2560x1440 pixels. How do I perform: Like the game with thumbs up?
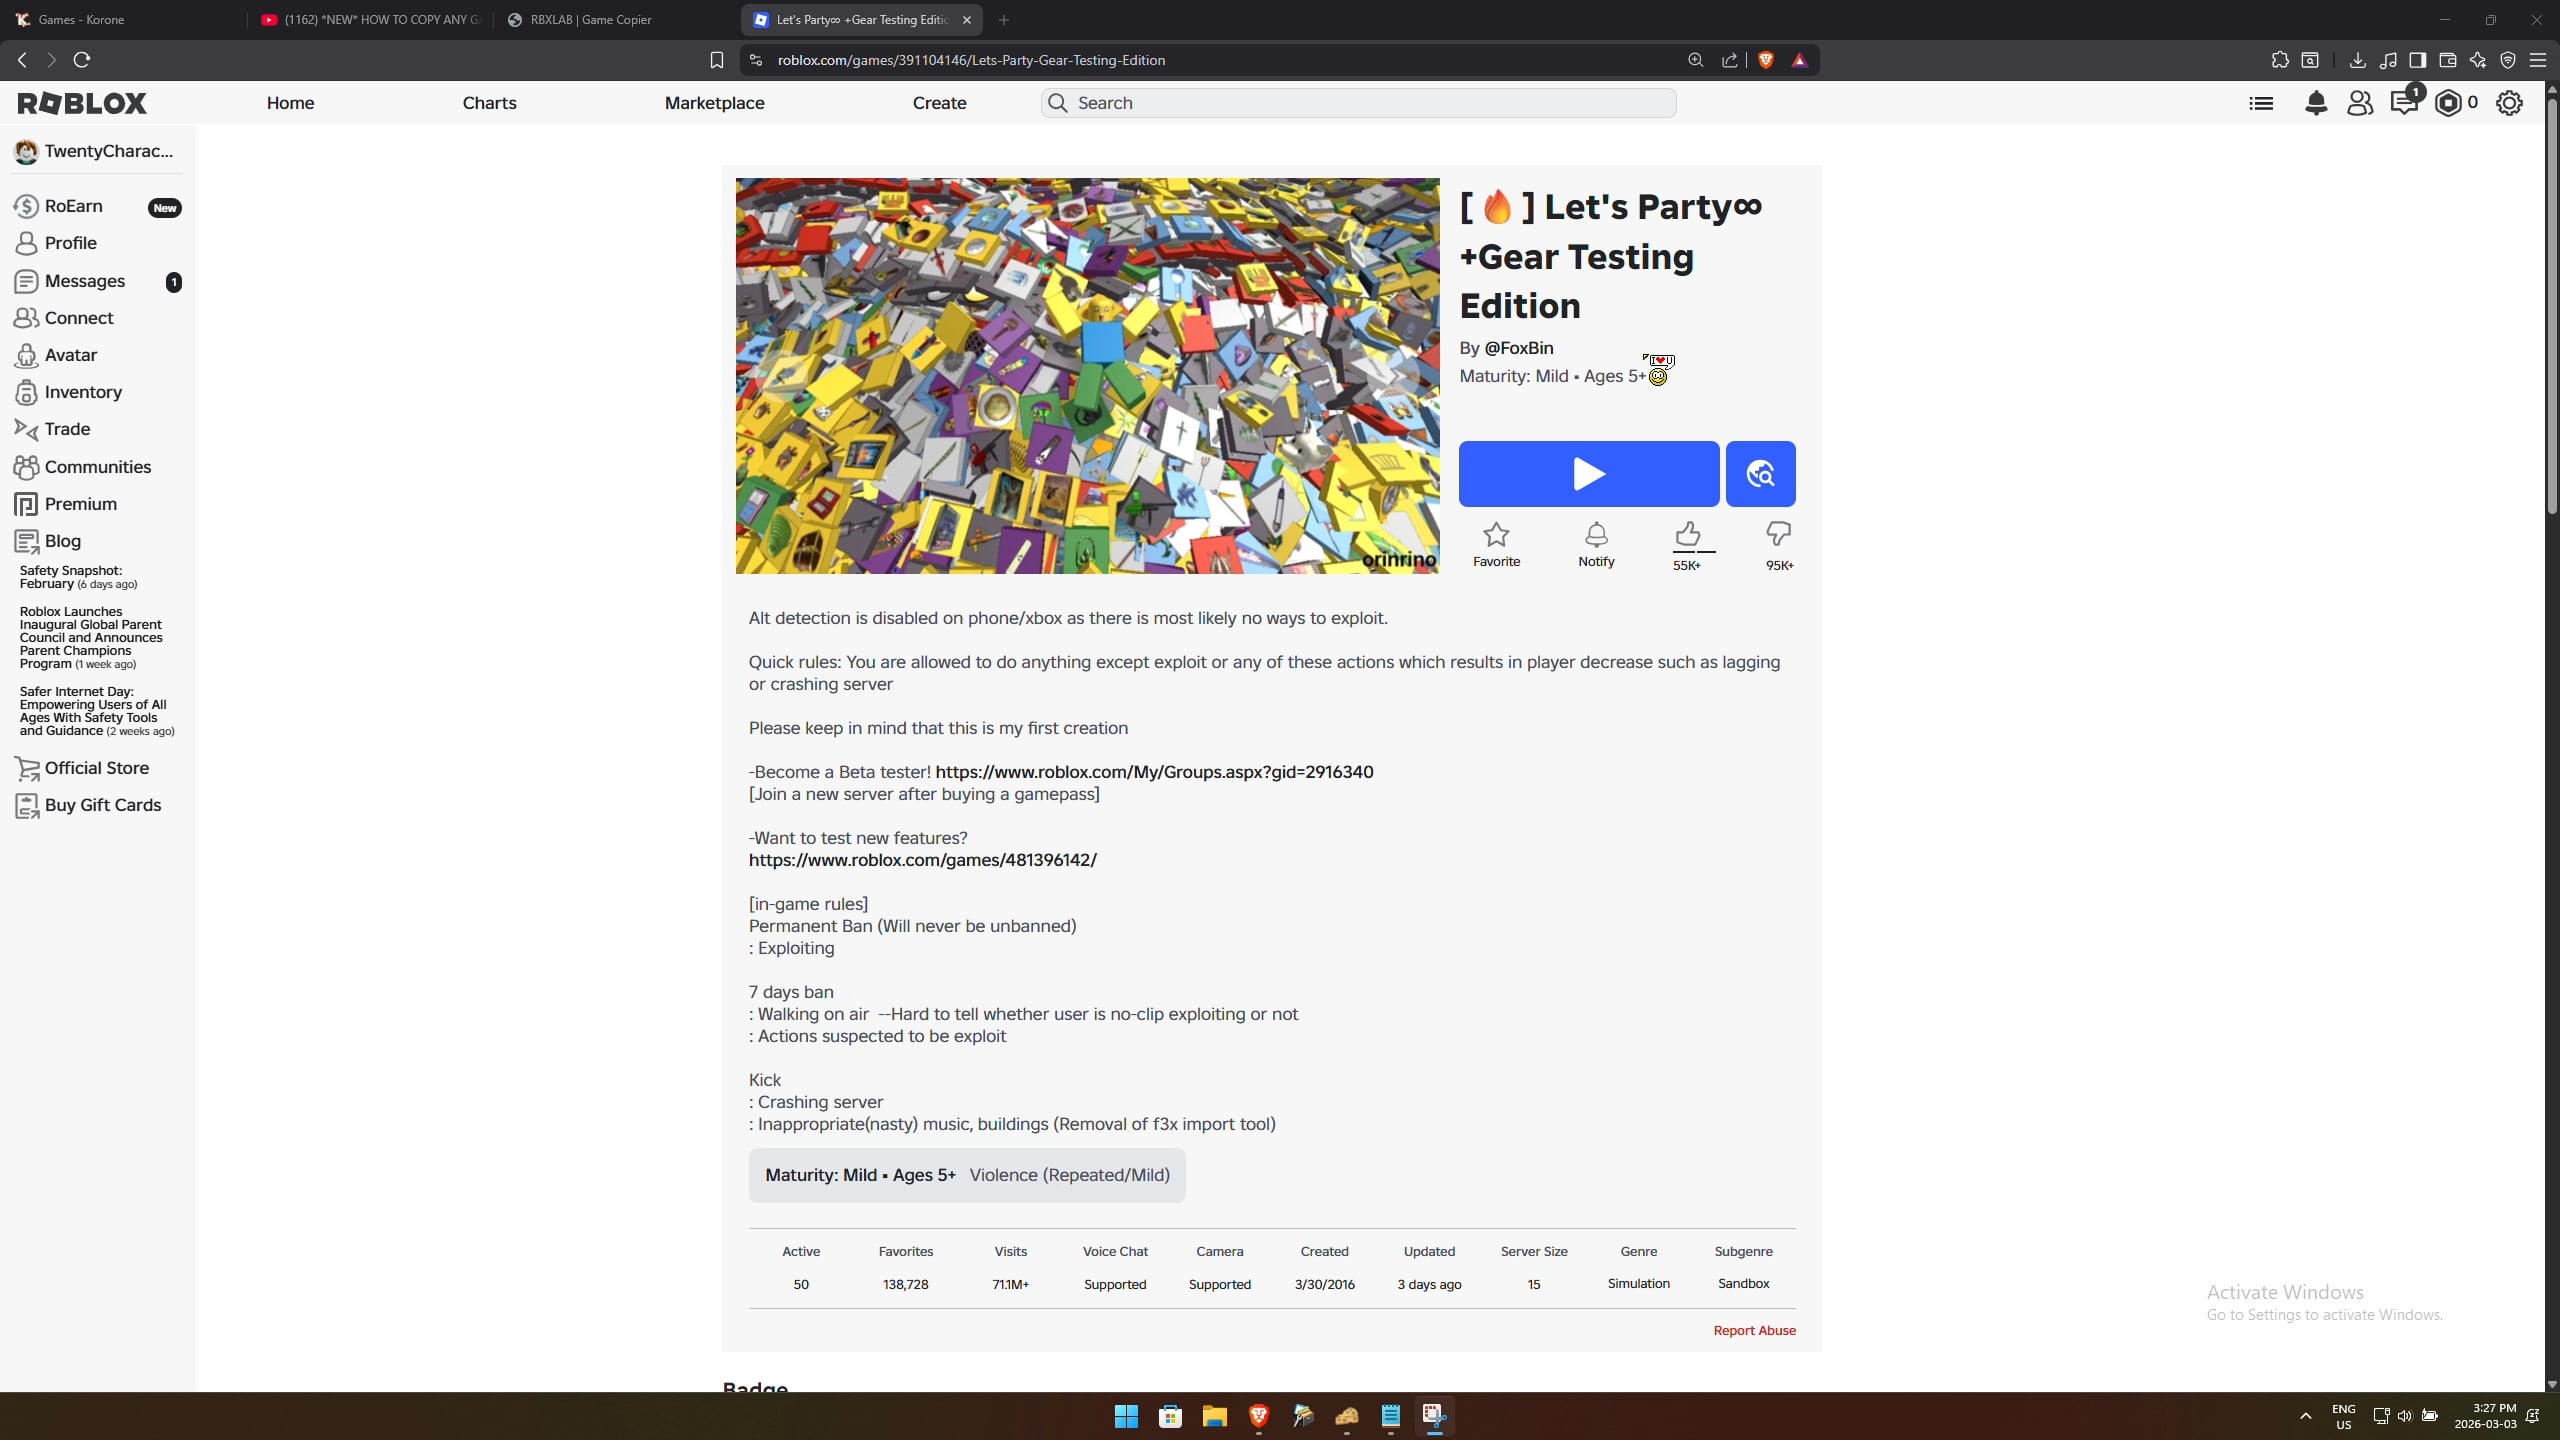(1687, 534)
